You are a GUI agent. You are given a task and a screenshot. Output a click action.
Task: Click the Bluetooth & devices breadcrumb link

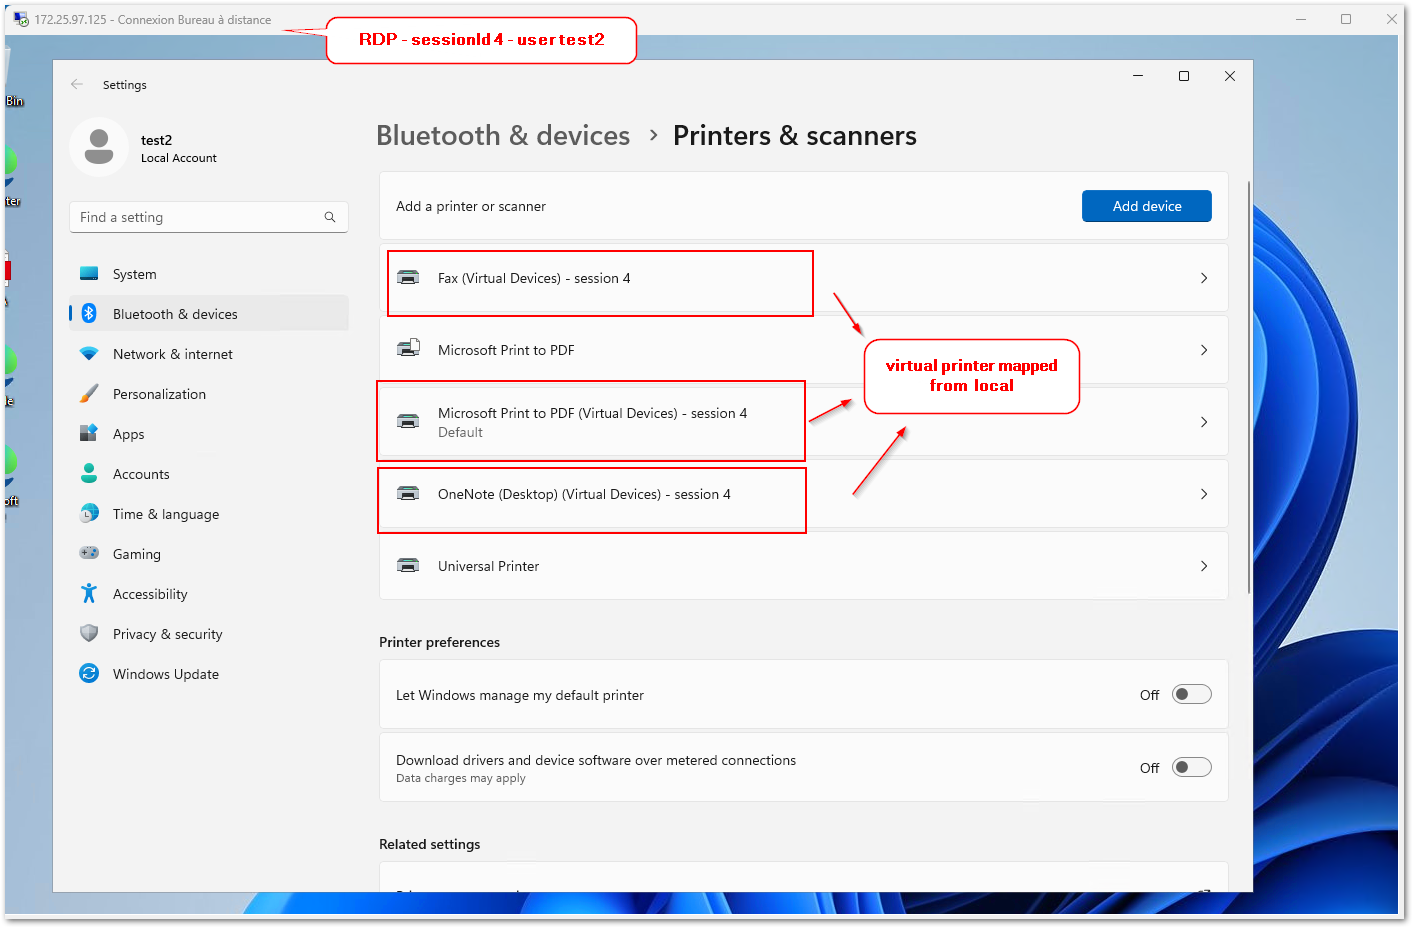[503, 135]
